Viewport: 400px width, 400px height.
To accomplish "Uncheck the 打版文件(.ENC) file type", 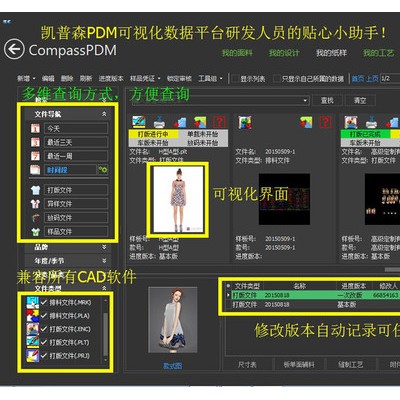I will 44,329.
